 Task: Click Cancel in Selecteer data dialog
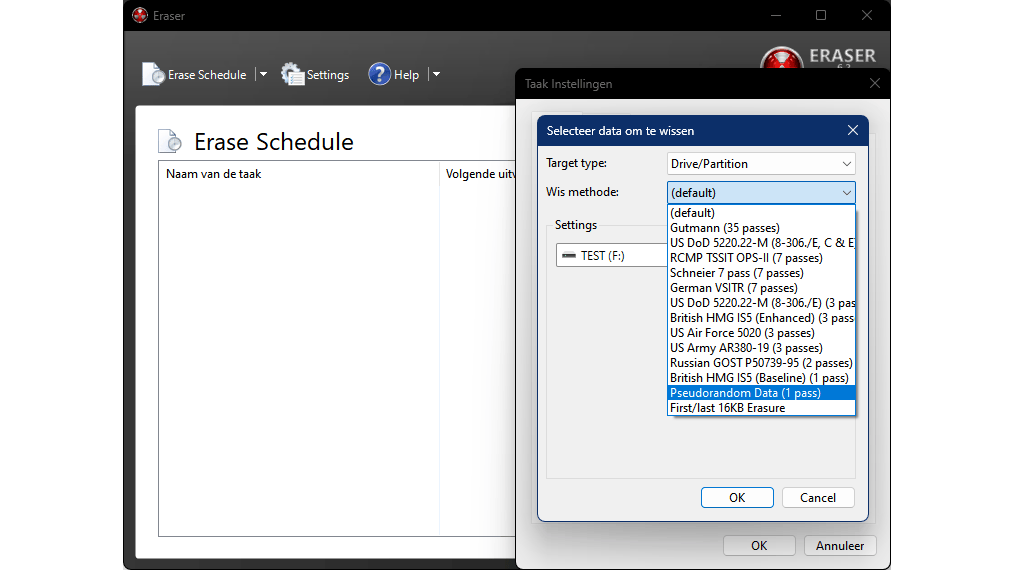(818, 498)
